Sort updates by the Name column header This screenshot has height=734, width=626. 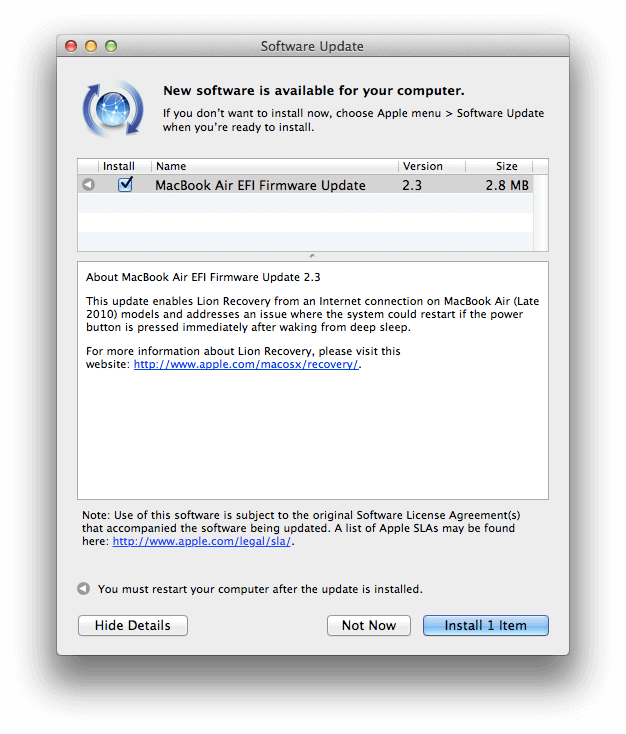click(275, 166)
